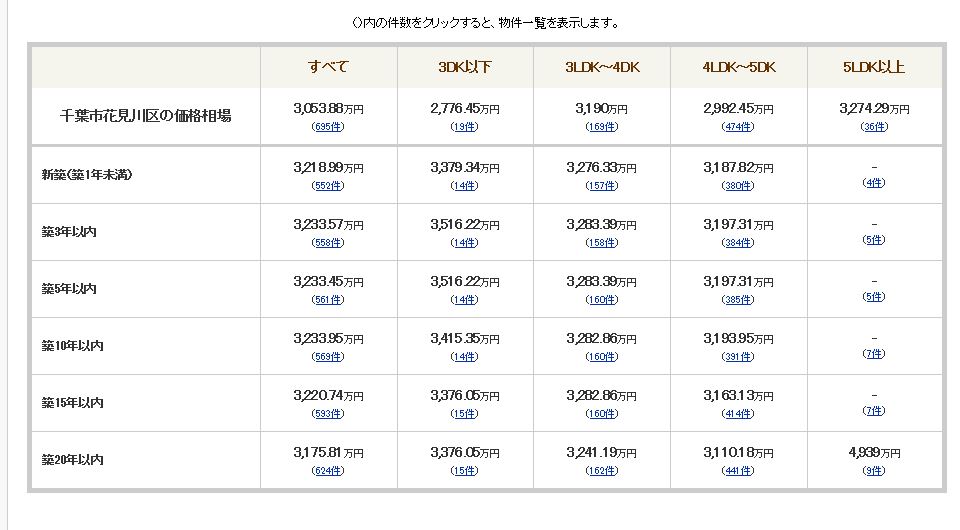Open 391件 link in 築10年以内 row
This screenshot has width=960, height=530.
(738, 356)
